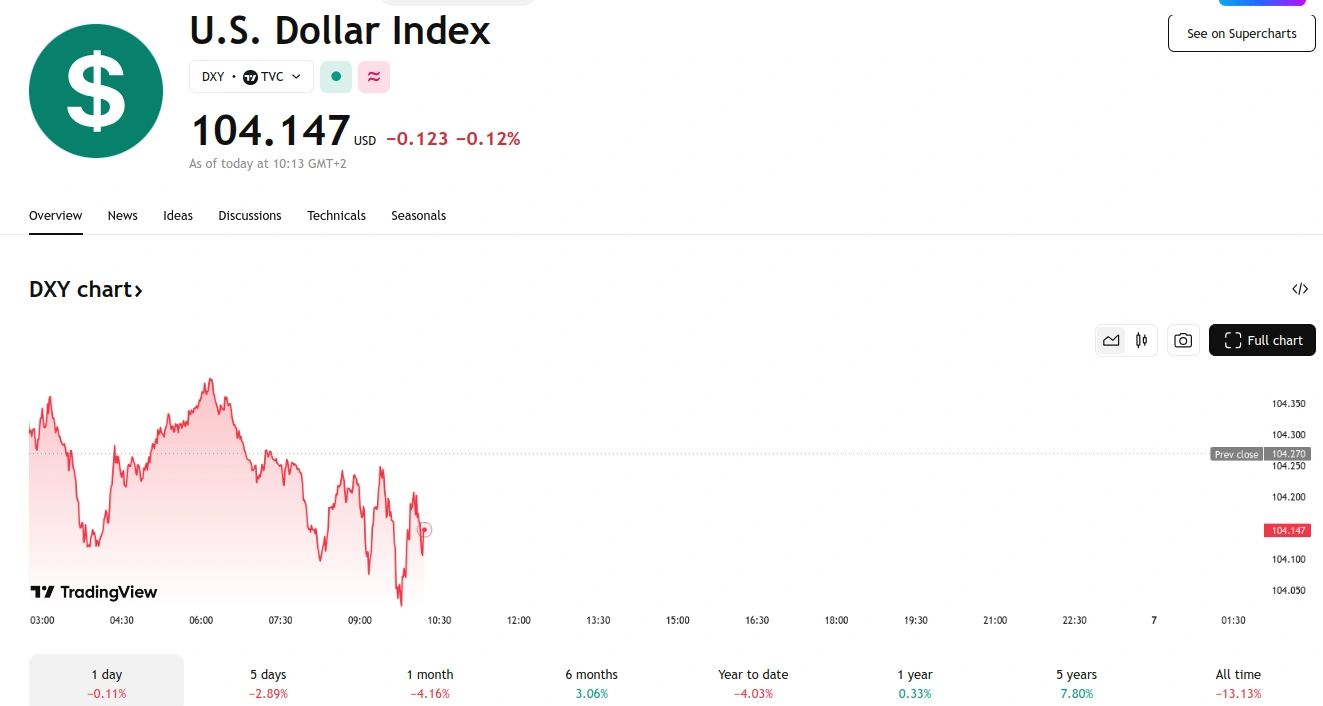Click the embed code icon

(x=1299, y=290)
